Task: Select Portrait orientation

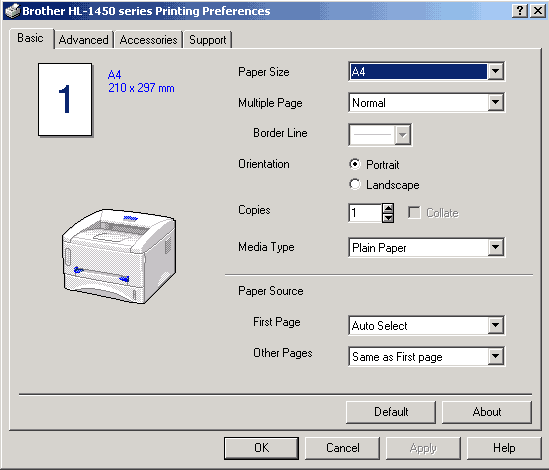Action: 355,164
